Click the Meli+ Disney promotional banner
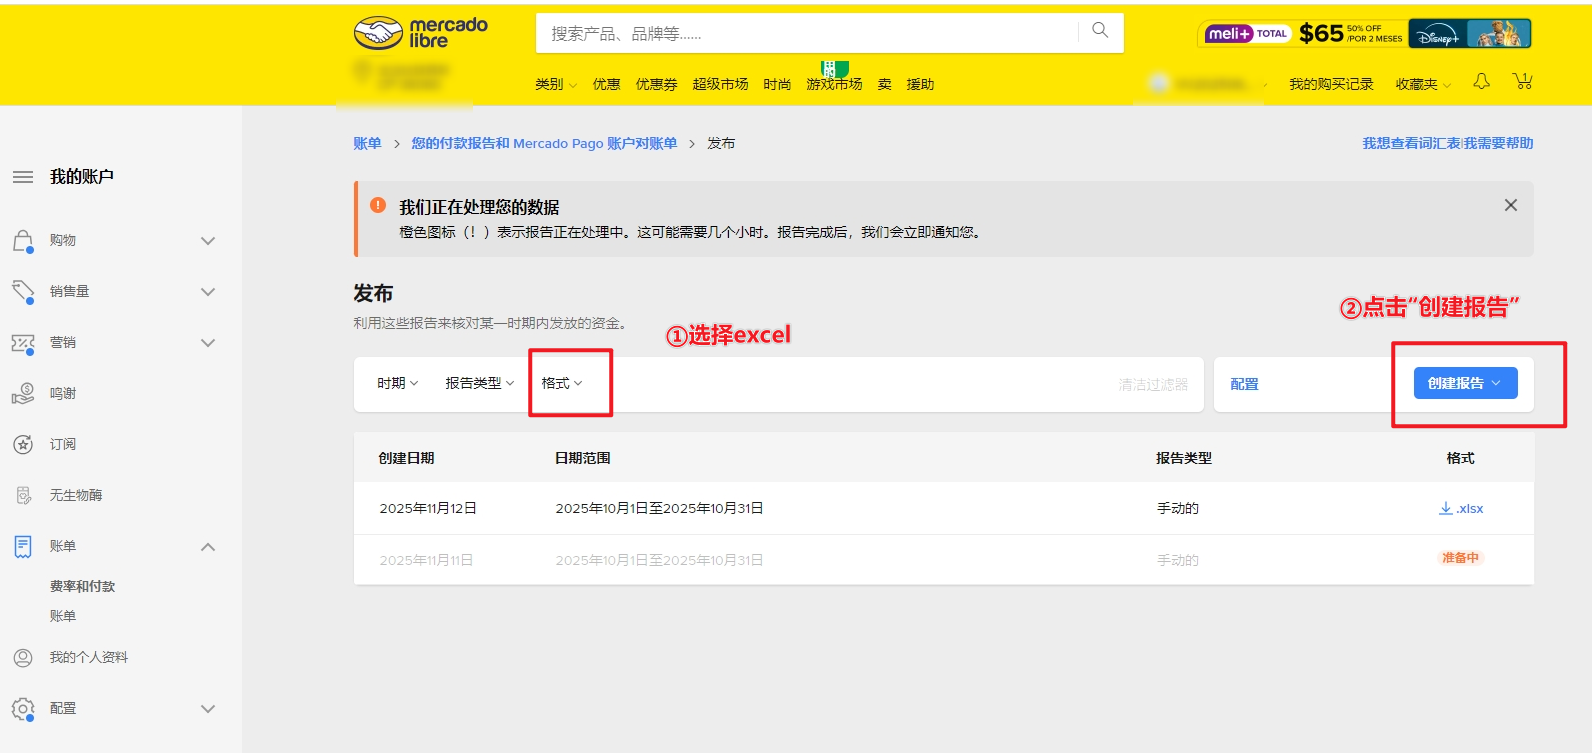The height and width of the screenshot is (753, 1592). click(x=1364, y=34)
